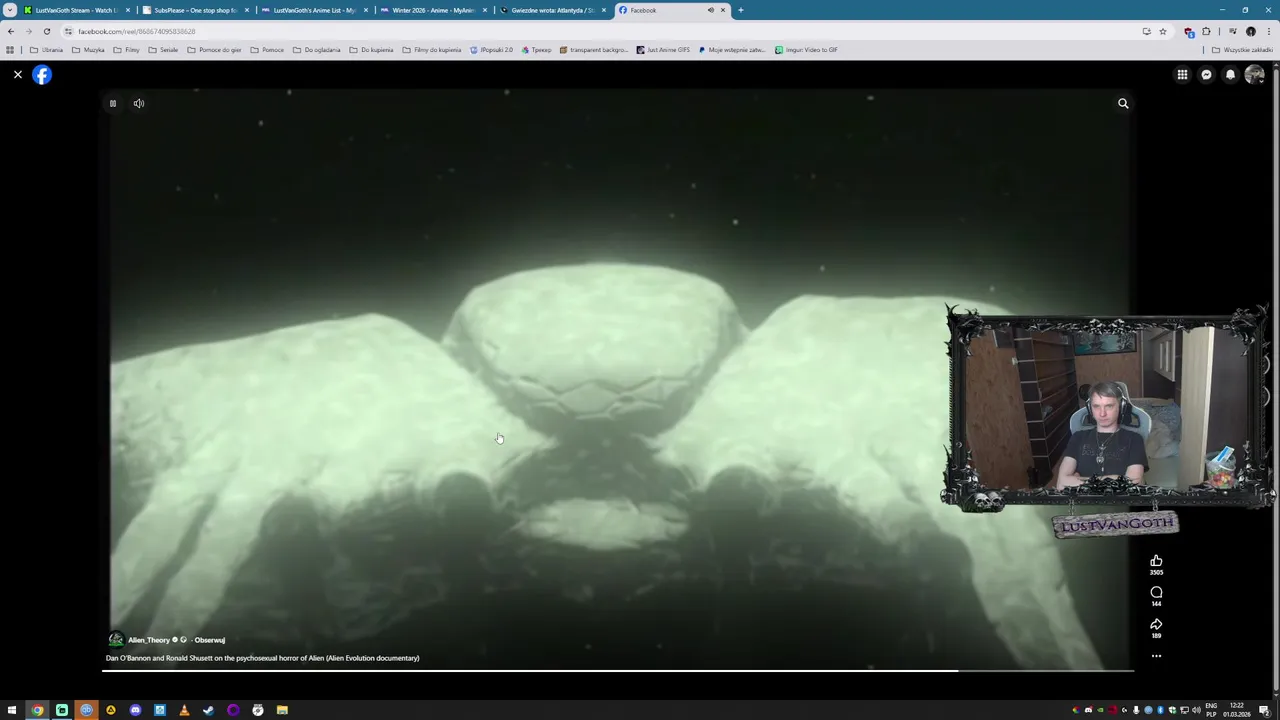The height and width of the screenshot is (720, 1280).
Task: Open Filmy bookmarks folder
Action: (x=126, y=49)
